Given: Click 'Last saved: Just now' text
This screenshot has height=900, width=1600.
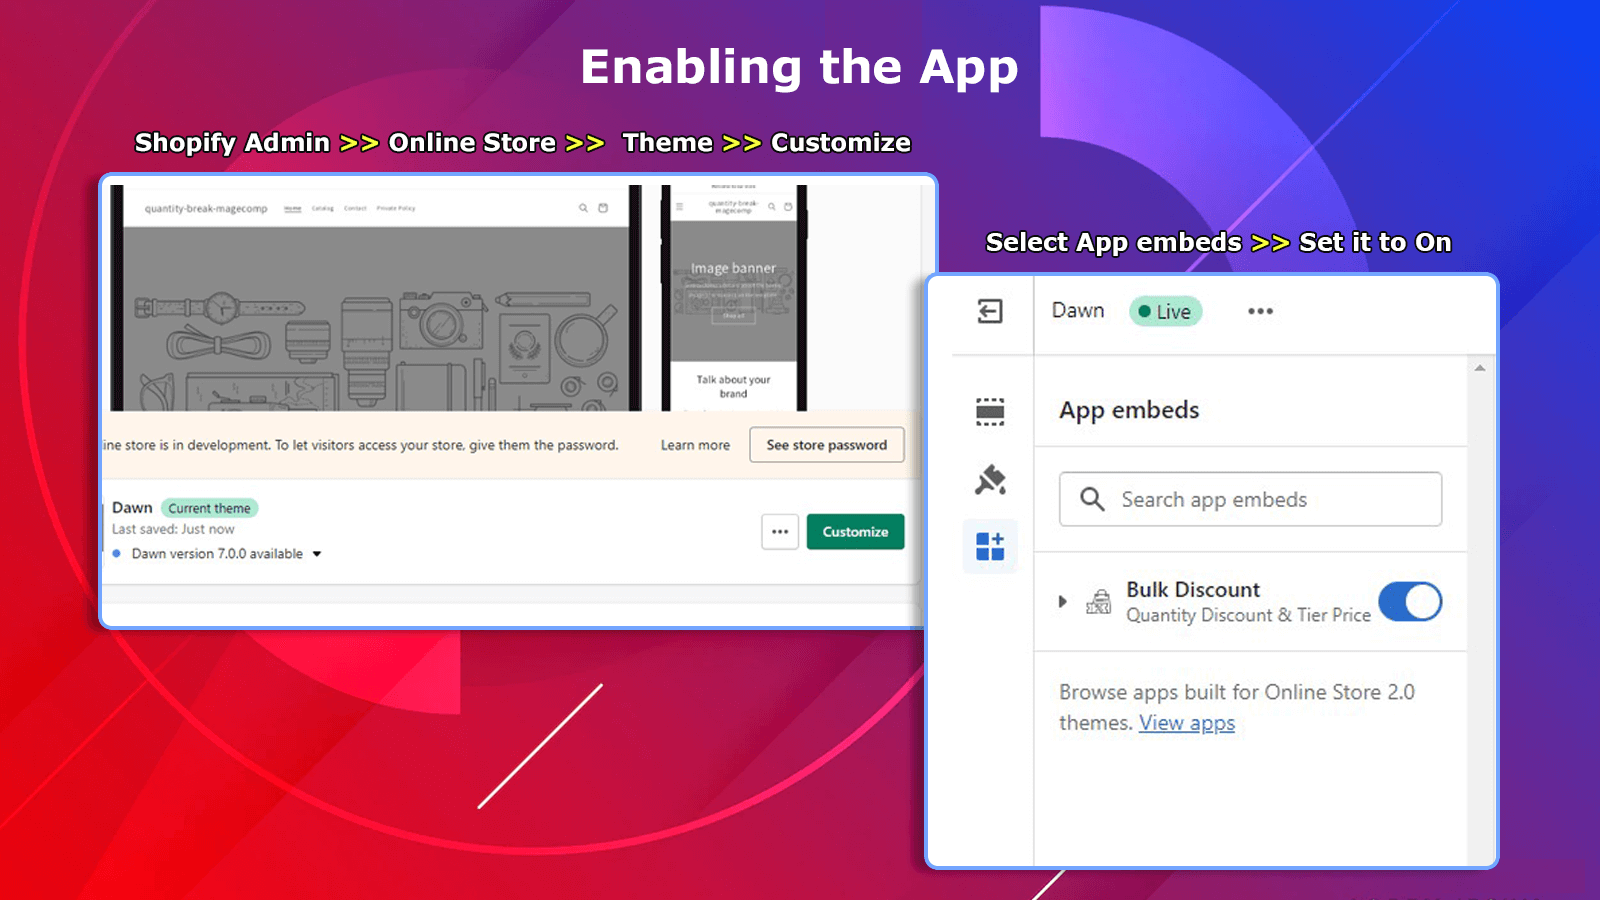Looking at the screenshot, I should (x=173, y=529).
